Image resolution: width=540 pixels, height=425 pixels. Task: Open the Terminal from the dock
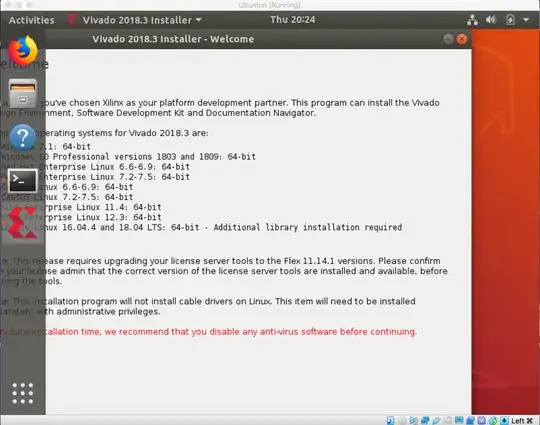click(23, 180)
